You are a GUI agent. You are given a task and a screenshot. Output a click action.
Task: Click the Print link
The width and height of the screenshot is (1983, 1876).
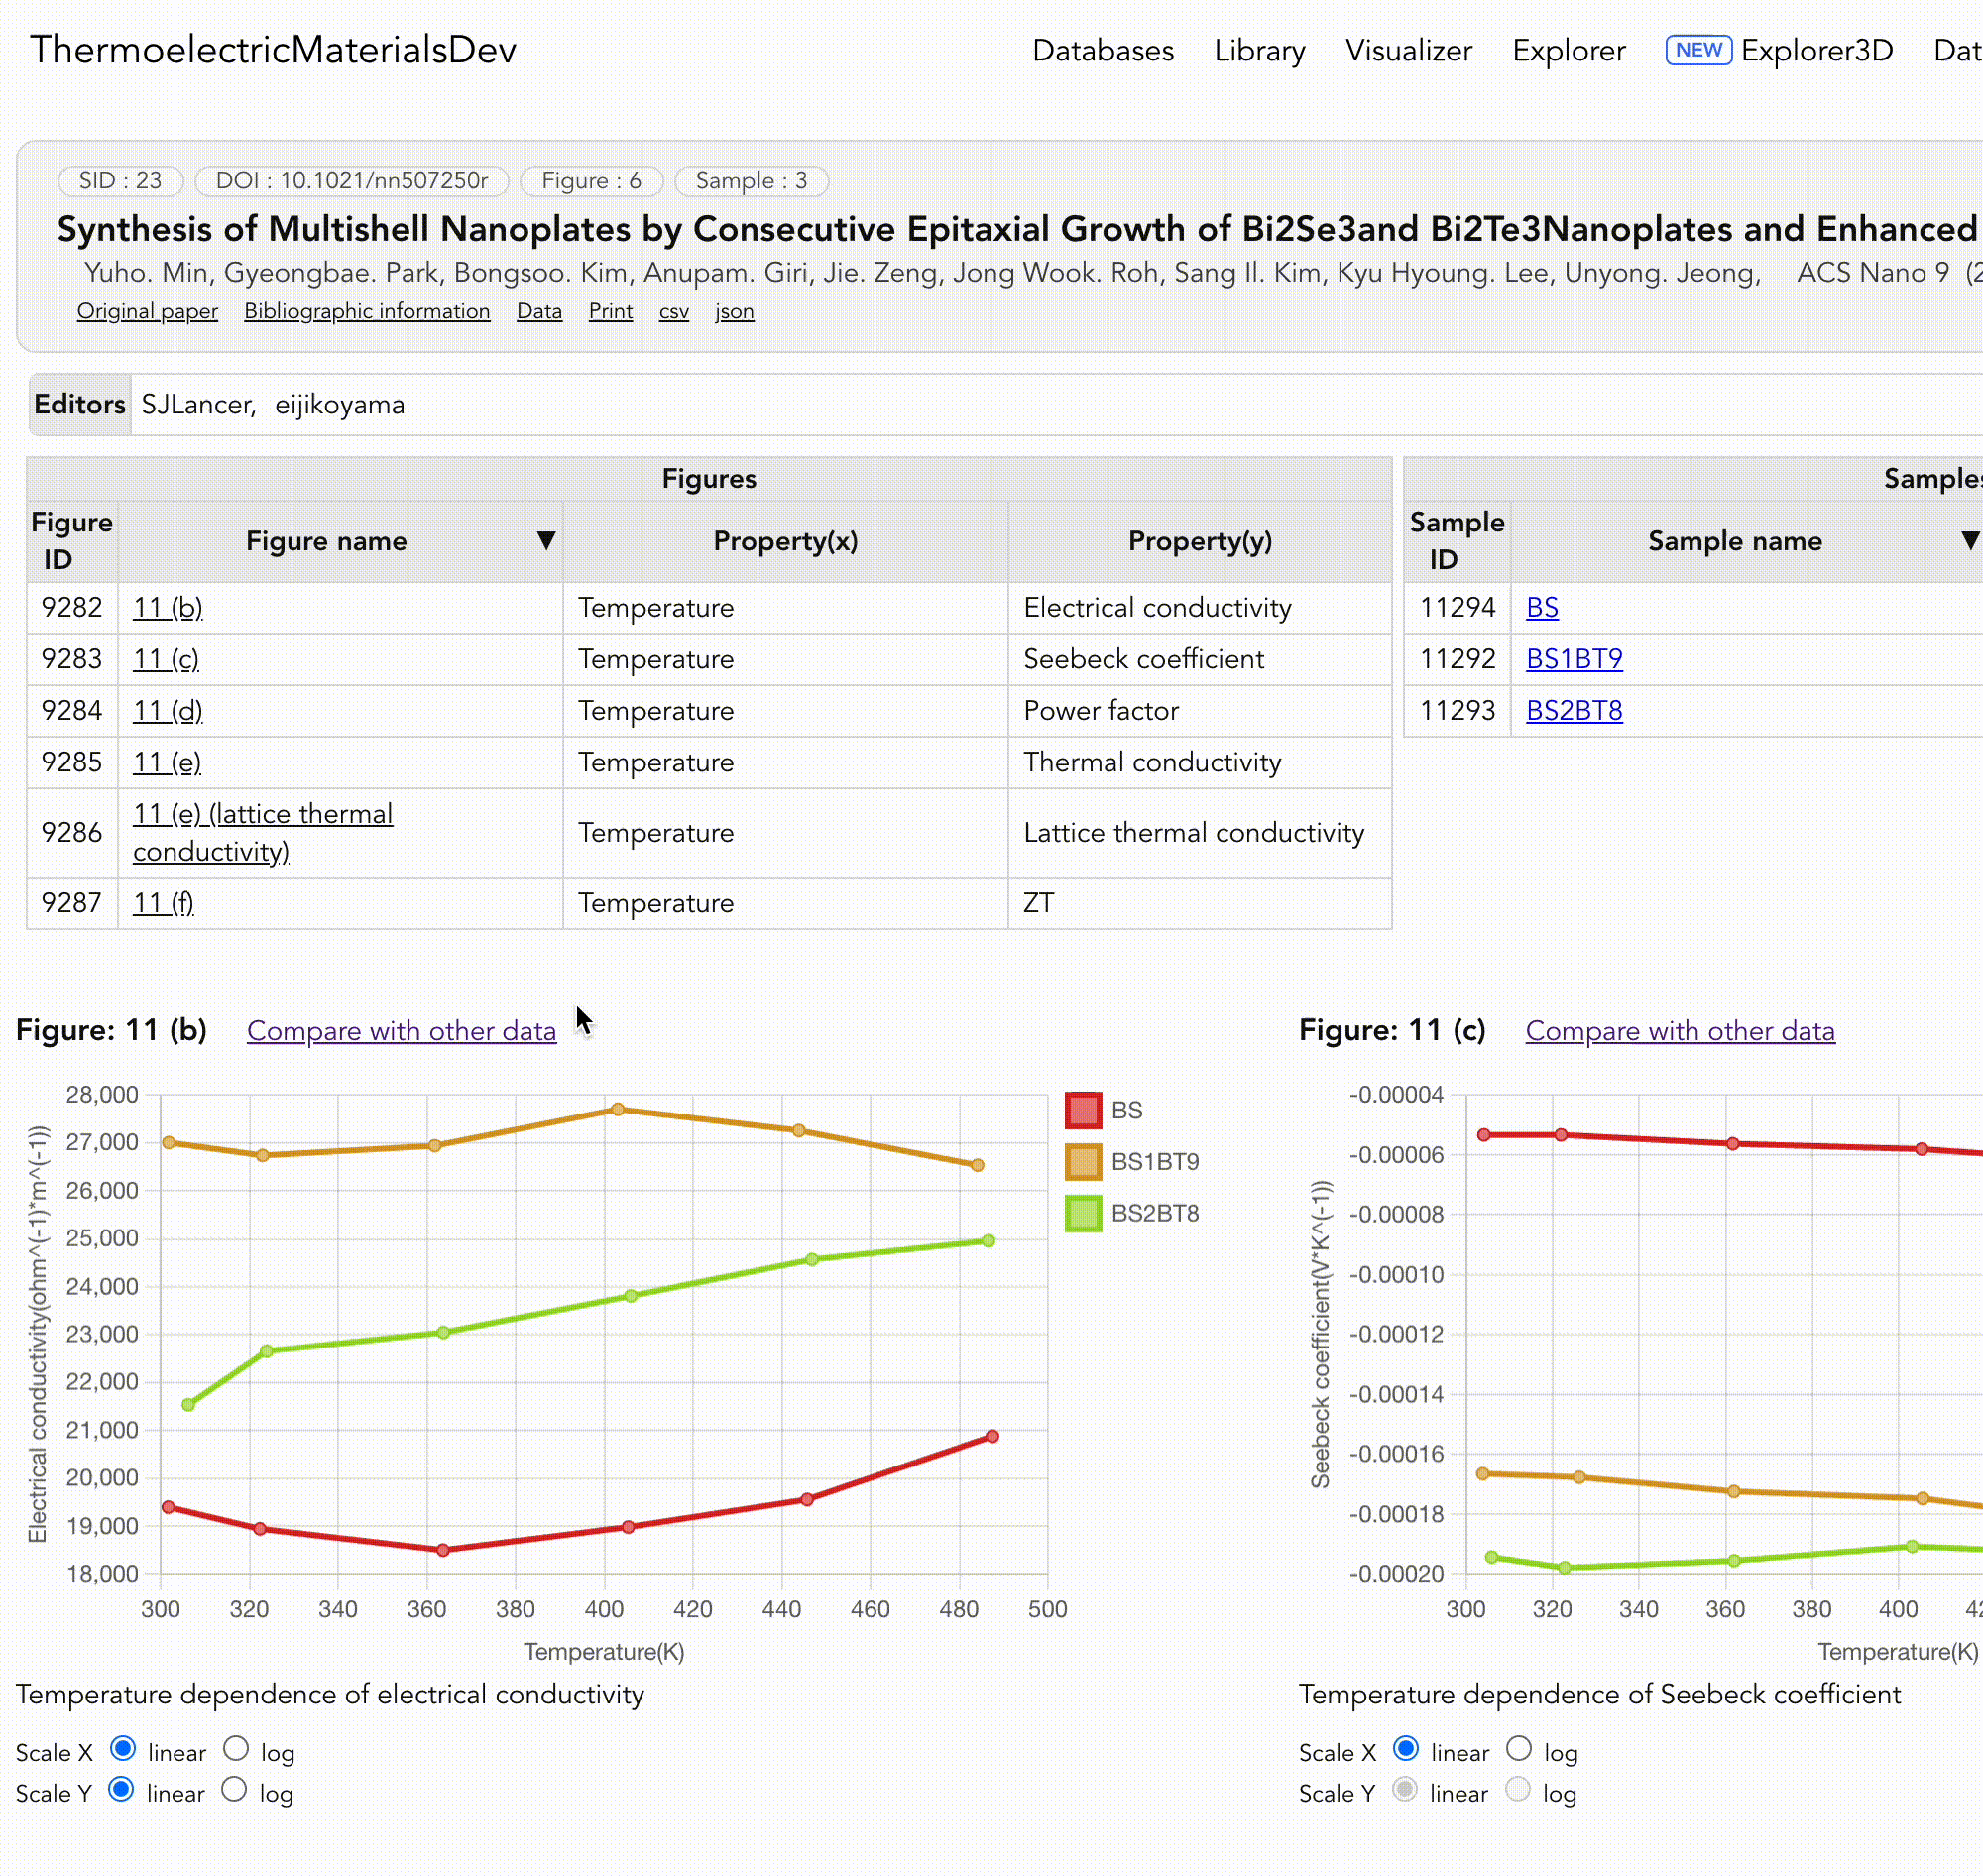610,312
